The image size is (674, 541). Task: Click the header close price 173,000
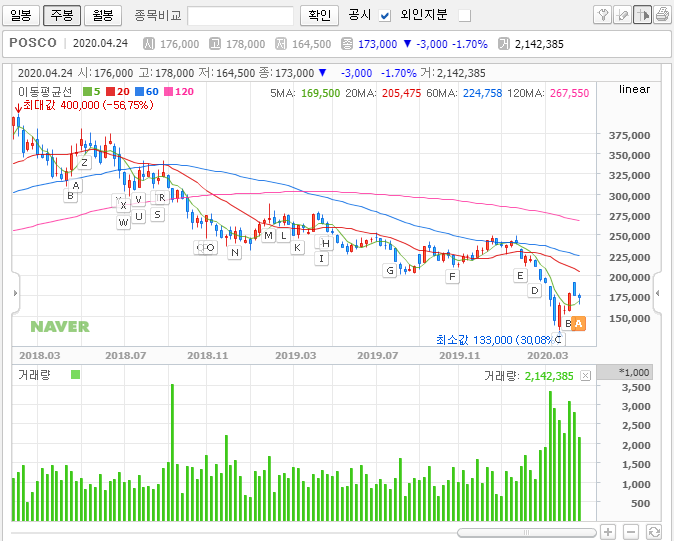click(x=377, y=44)
